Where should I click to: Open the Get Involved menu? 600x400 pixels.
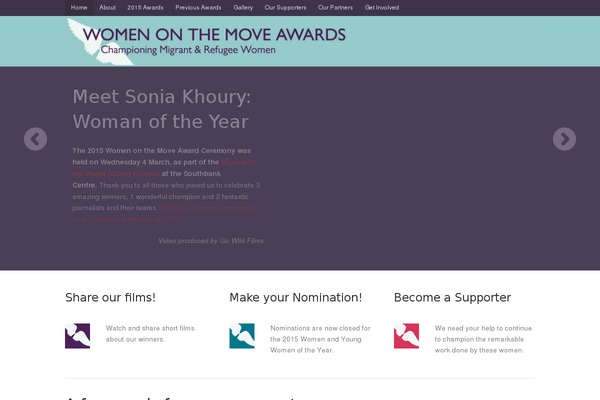pos(382,8)
